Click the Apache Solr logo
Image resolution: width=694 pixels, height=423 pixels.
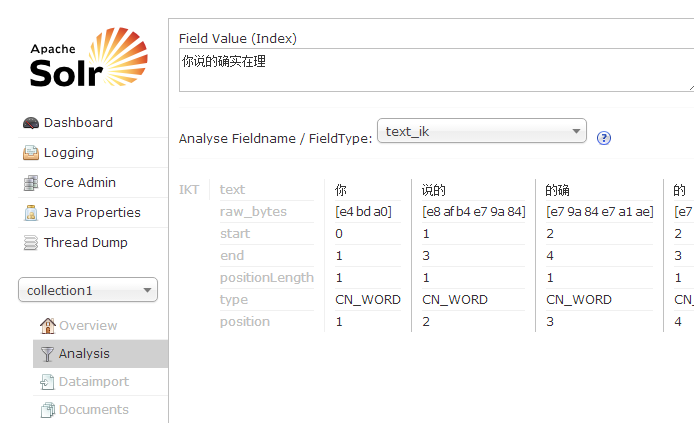[89, 57]
